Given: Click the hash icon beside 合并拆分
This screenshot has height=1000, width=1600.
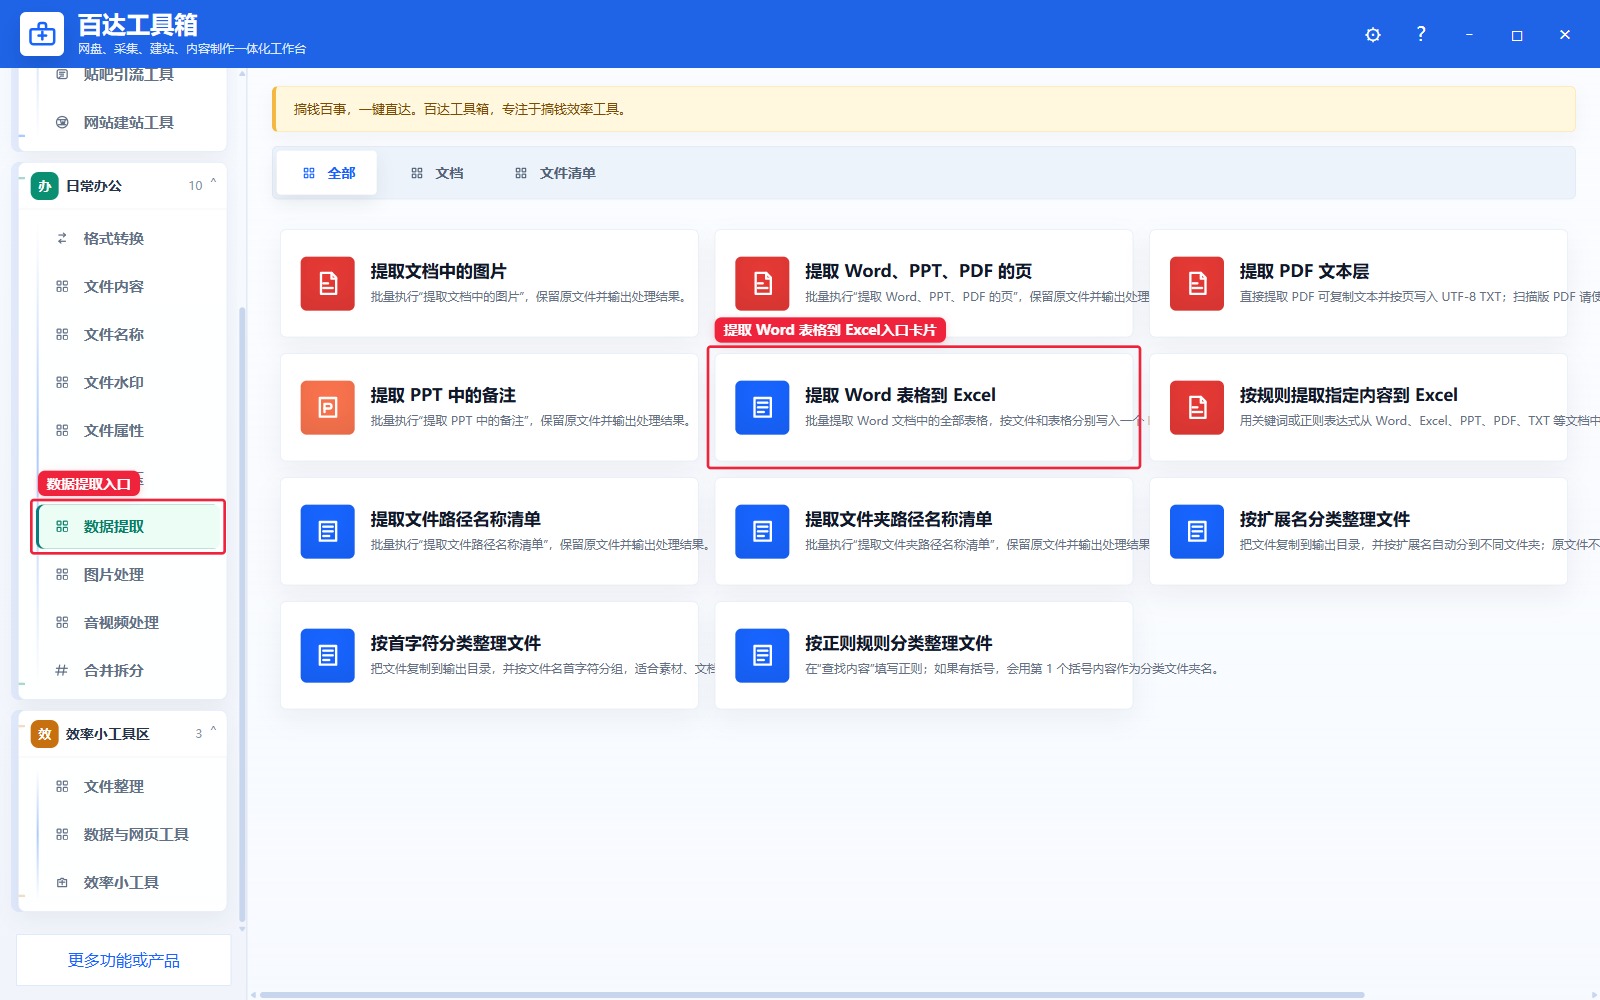Looking at the screenshot, I should tap(62, 670).
